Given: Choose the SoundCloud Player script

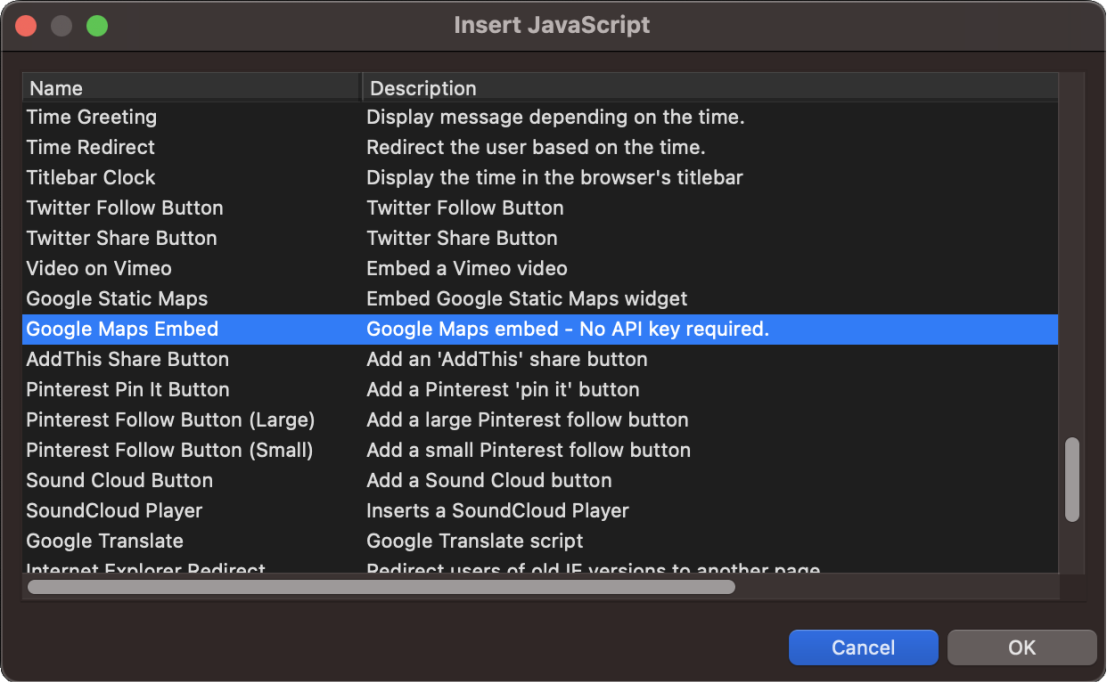Looking at the screenshot, I should pyautogui.click(x=115, y=511).
